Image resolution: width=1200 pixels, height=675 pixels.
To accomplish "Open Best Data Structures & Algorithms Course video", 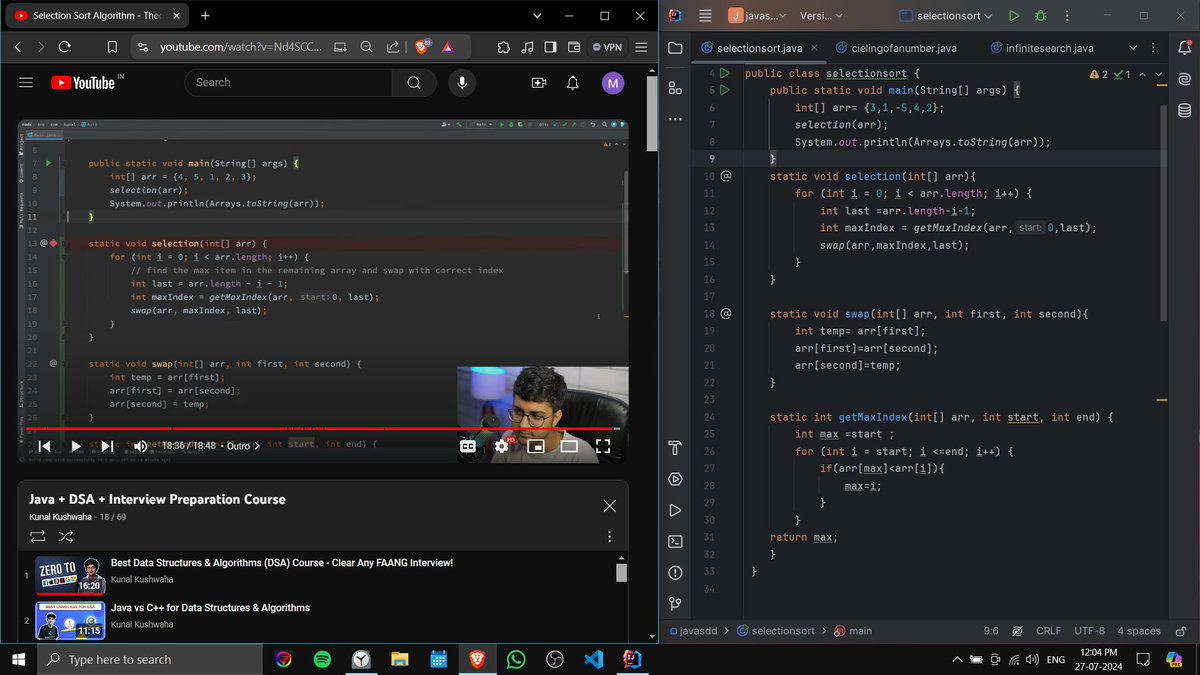I will coord(282,563).
